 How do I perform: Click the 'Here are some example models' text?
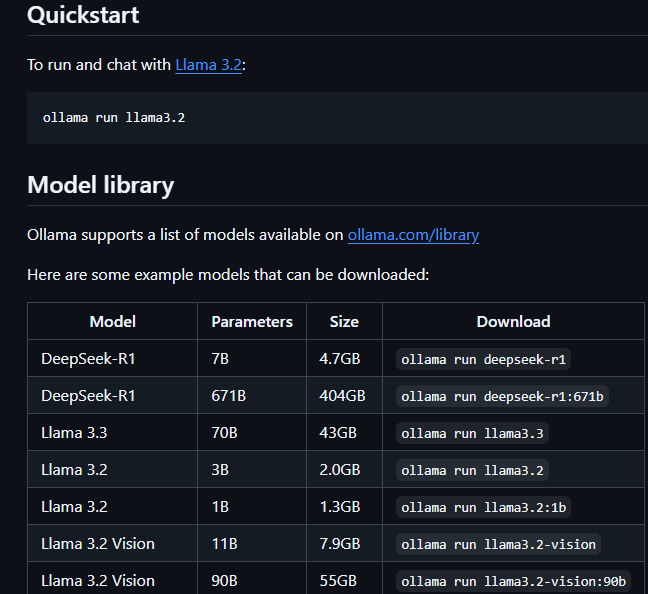pyautogui.click(x=228, y=274)
